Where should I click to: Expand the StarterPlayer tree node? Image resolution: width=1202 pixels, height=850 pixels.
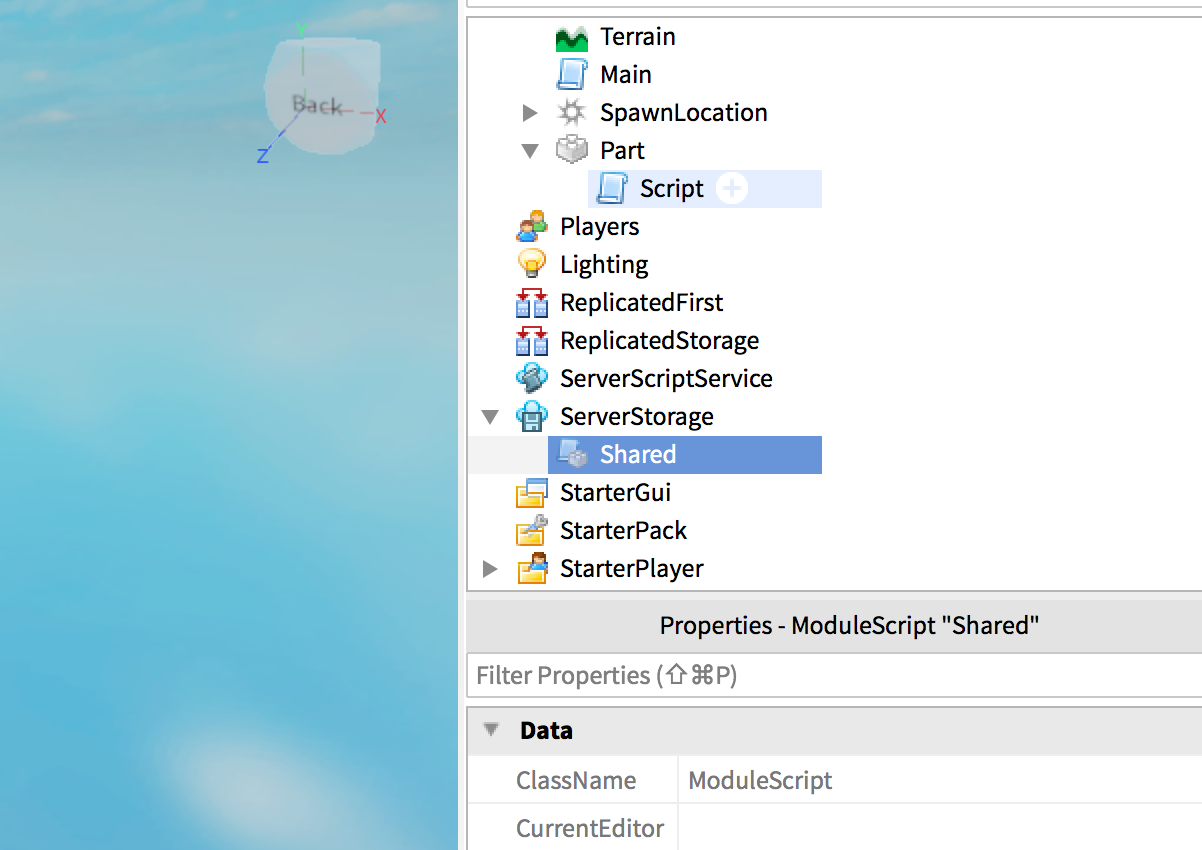click(490, 569)
